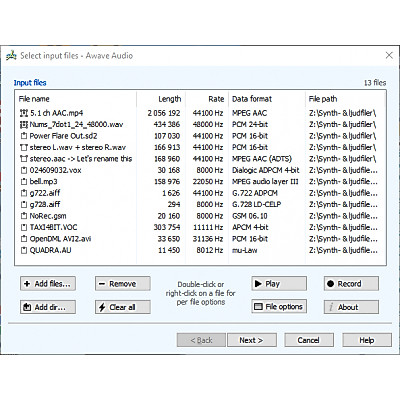Select the NoRec.gsm file name
Screen dimensions: 400x400
coord(48,216)
